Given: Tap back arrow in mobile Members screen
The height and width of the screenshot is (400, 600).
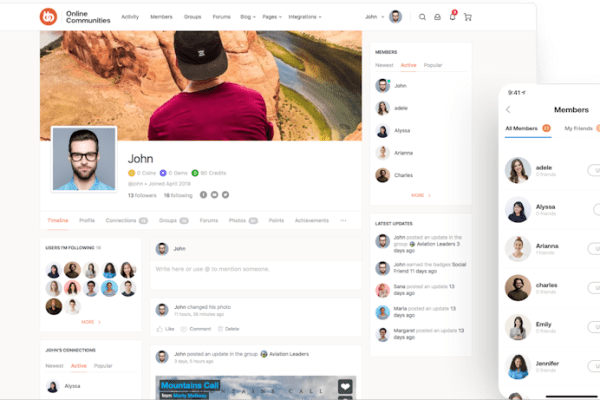Looking at the screenshot, I should 508,109.
